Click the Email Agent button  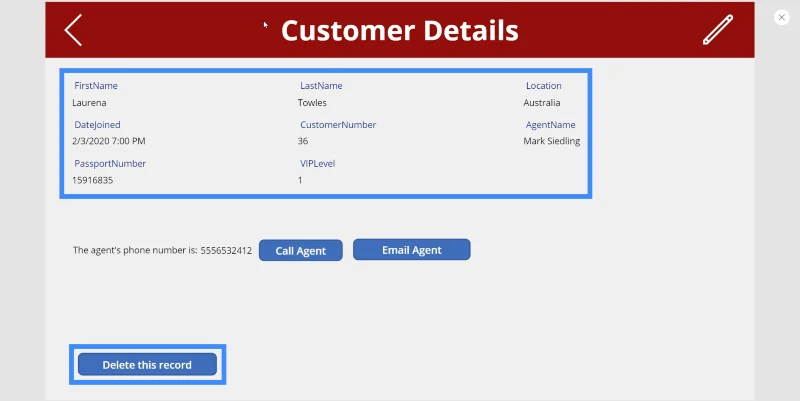coord(412,250)
